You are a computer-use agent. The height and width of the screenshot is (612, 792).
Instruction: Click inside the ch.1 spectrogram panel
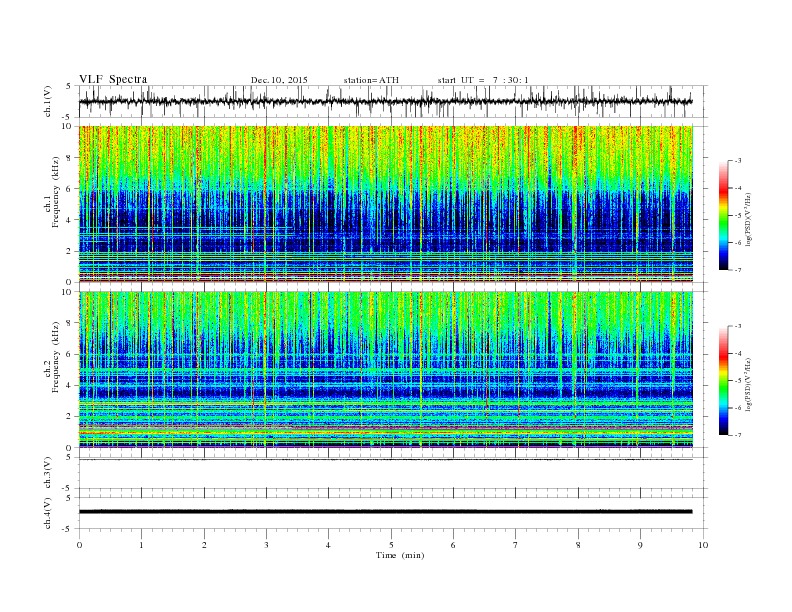(x=385, y=203)
